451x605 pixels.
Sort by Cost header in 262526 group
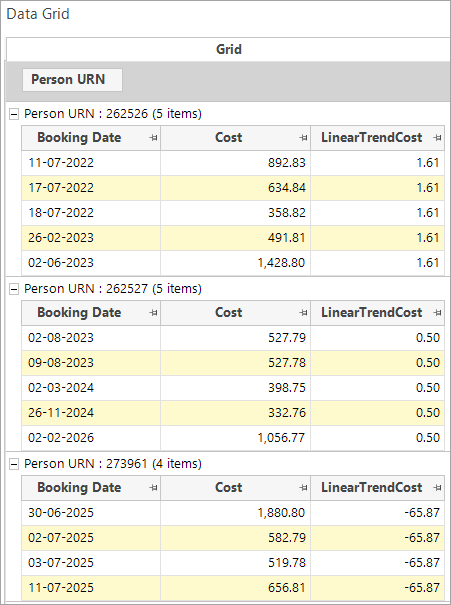(x=228, y=138)
